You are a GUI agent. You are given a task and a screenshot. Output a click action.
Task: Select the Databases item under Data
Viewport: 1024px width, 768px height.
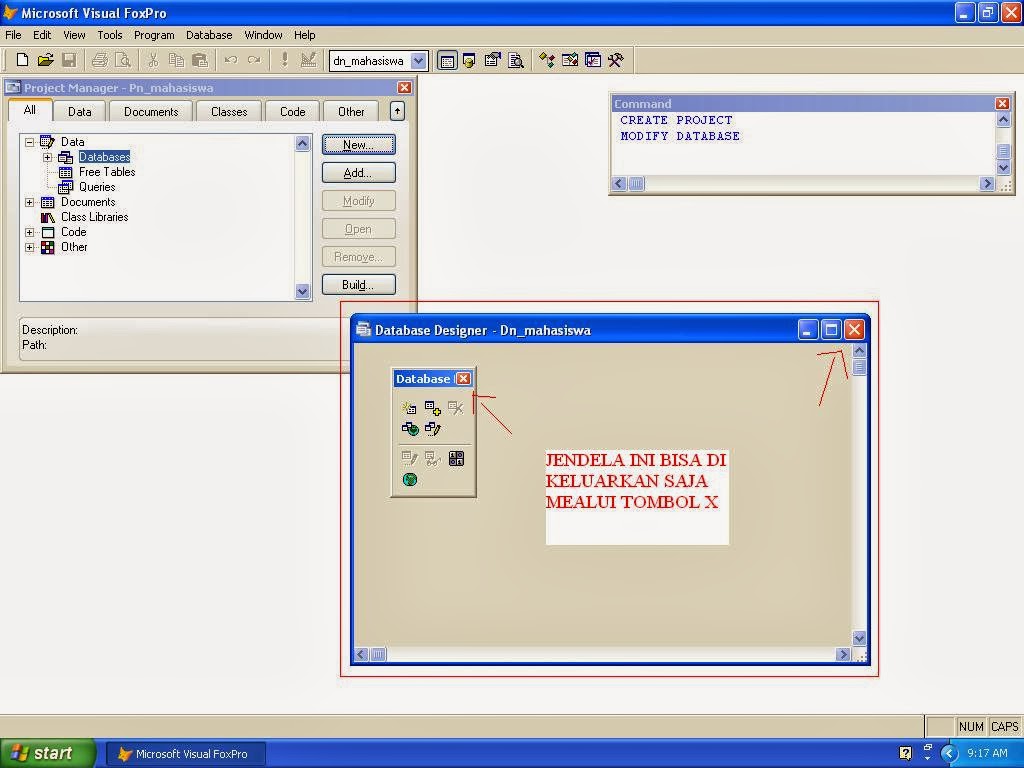104,156
